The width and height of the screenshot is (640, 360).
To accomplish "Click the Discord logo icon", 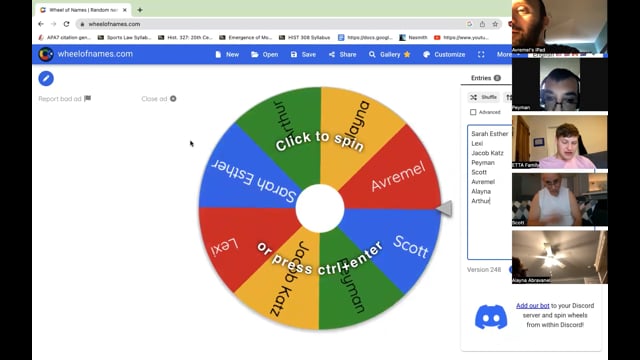I will coord(491,317).
